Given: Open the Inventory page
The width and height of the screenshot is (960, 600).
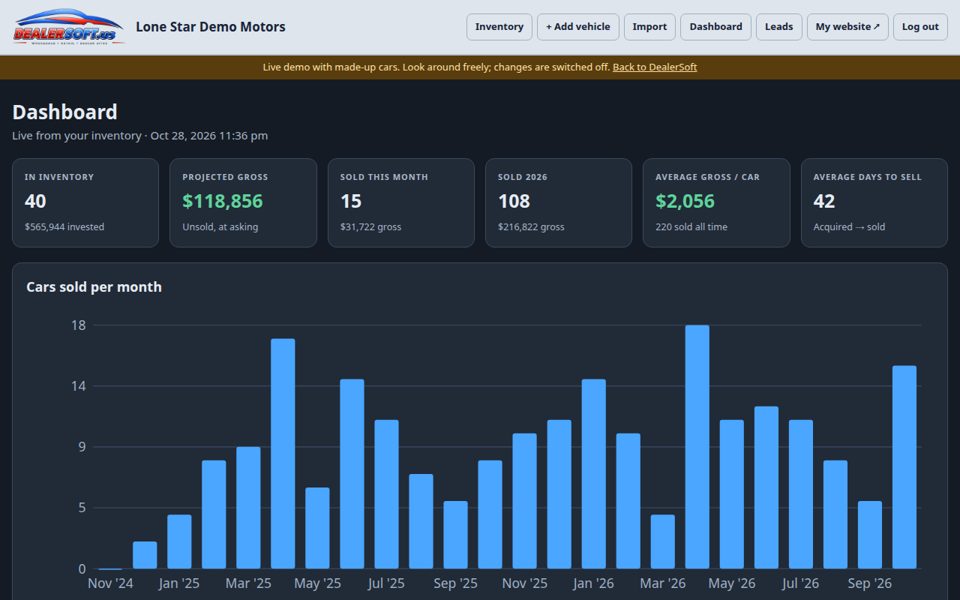Looking at the screenshot, I should 499,27.
